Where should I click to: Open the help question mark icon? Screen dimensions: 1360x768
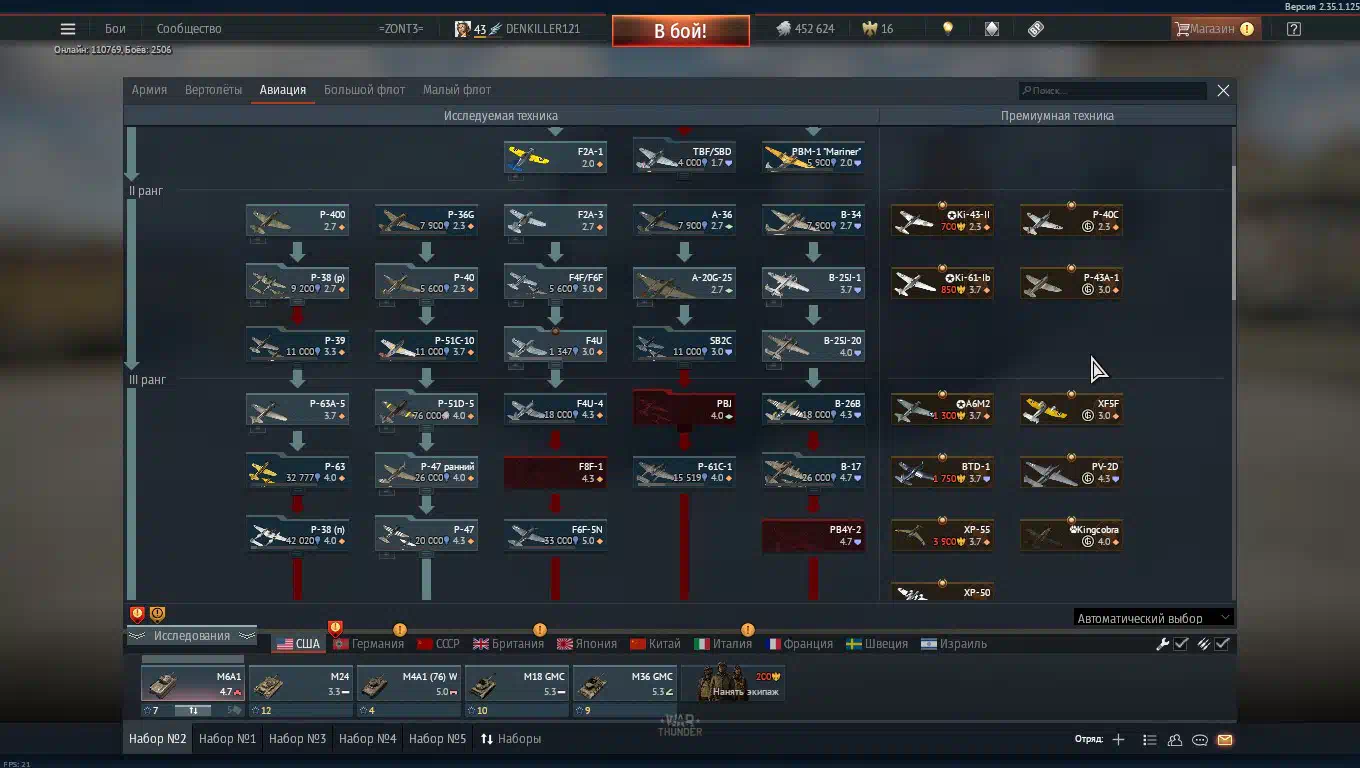(1294, 29)
